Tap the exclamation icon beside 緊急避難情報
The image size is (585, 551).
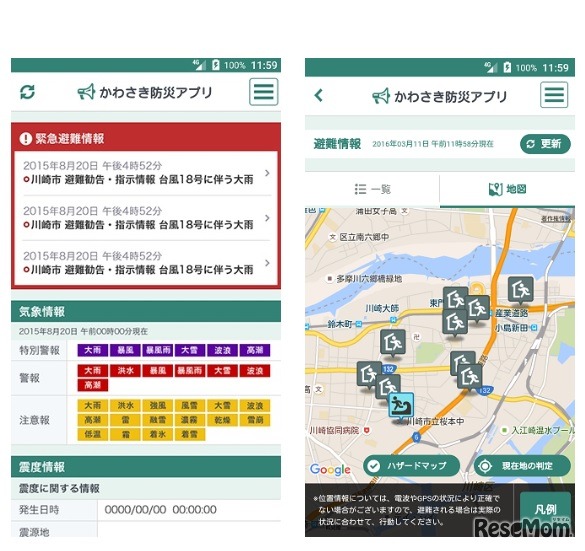25,139
